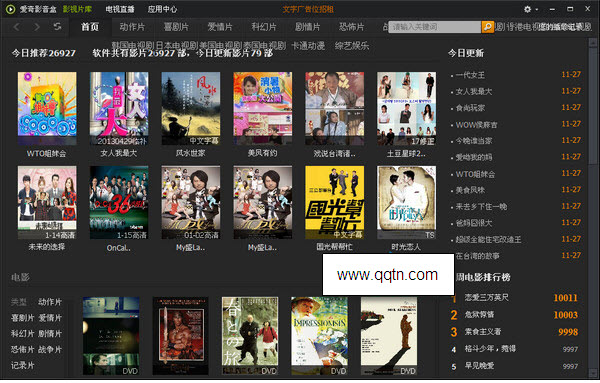Screen dimensions: 600x383
Task: Click the back navigation arrow
Action: click(x=16, y=27)
